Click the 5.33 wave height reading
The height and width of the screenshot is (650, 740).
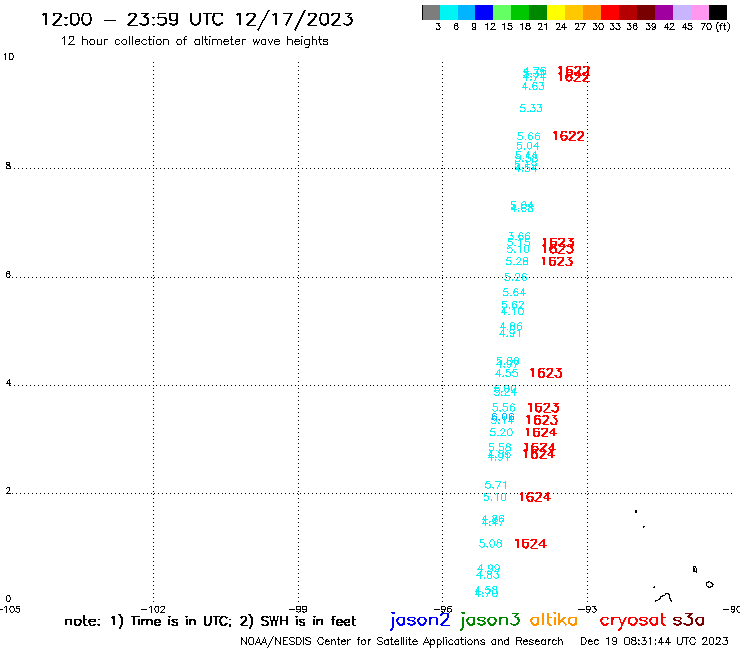531,109
